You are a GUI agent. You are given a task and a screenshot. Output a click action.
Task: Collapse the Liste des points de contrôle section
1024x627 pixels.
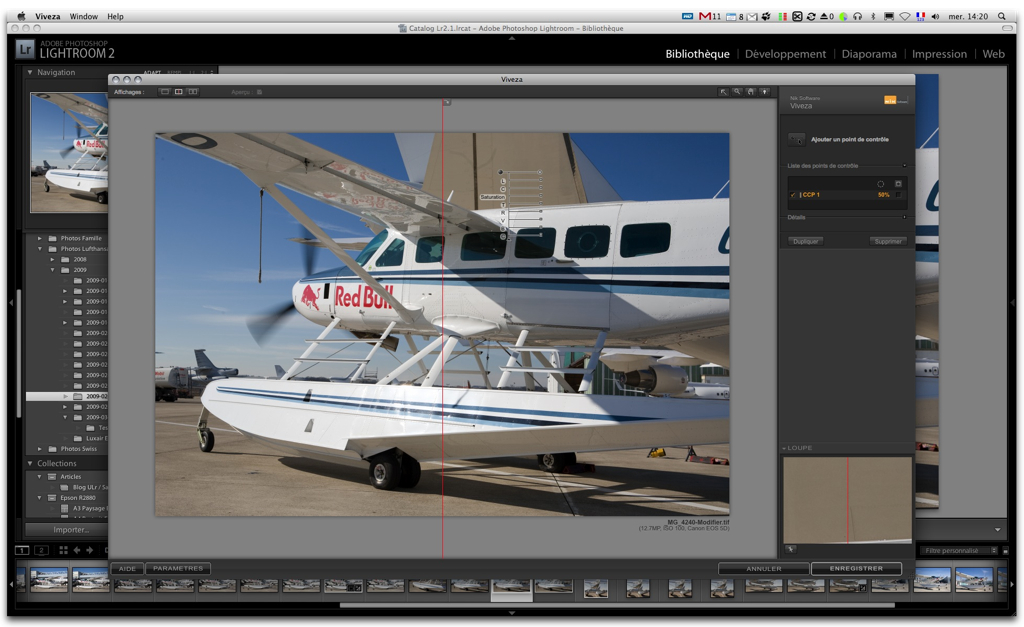coord(904,166)
